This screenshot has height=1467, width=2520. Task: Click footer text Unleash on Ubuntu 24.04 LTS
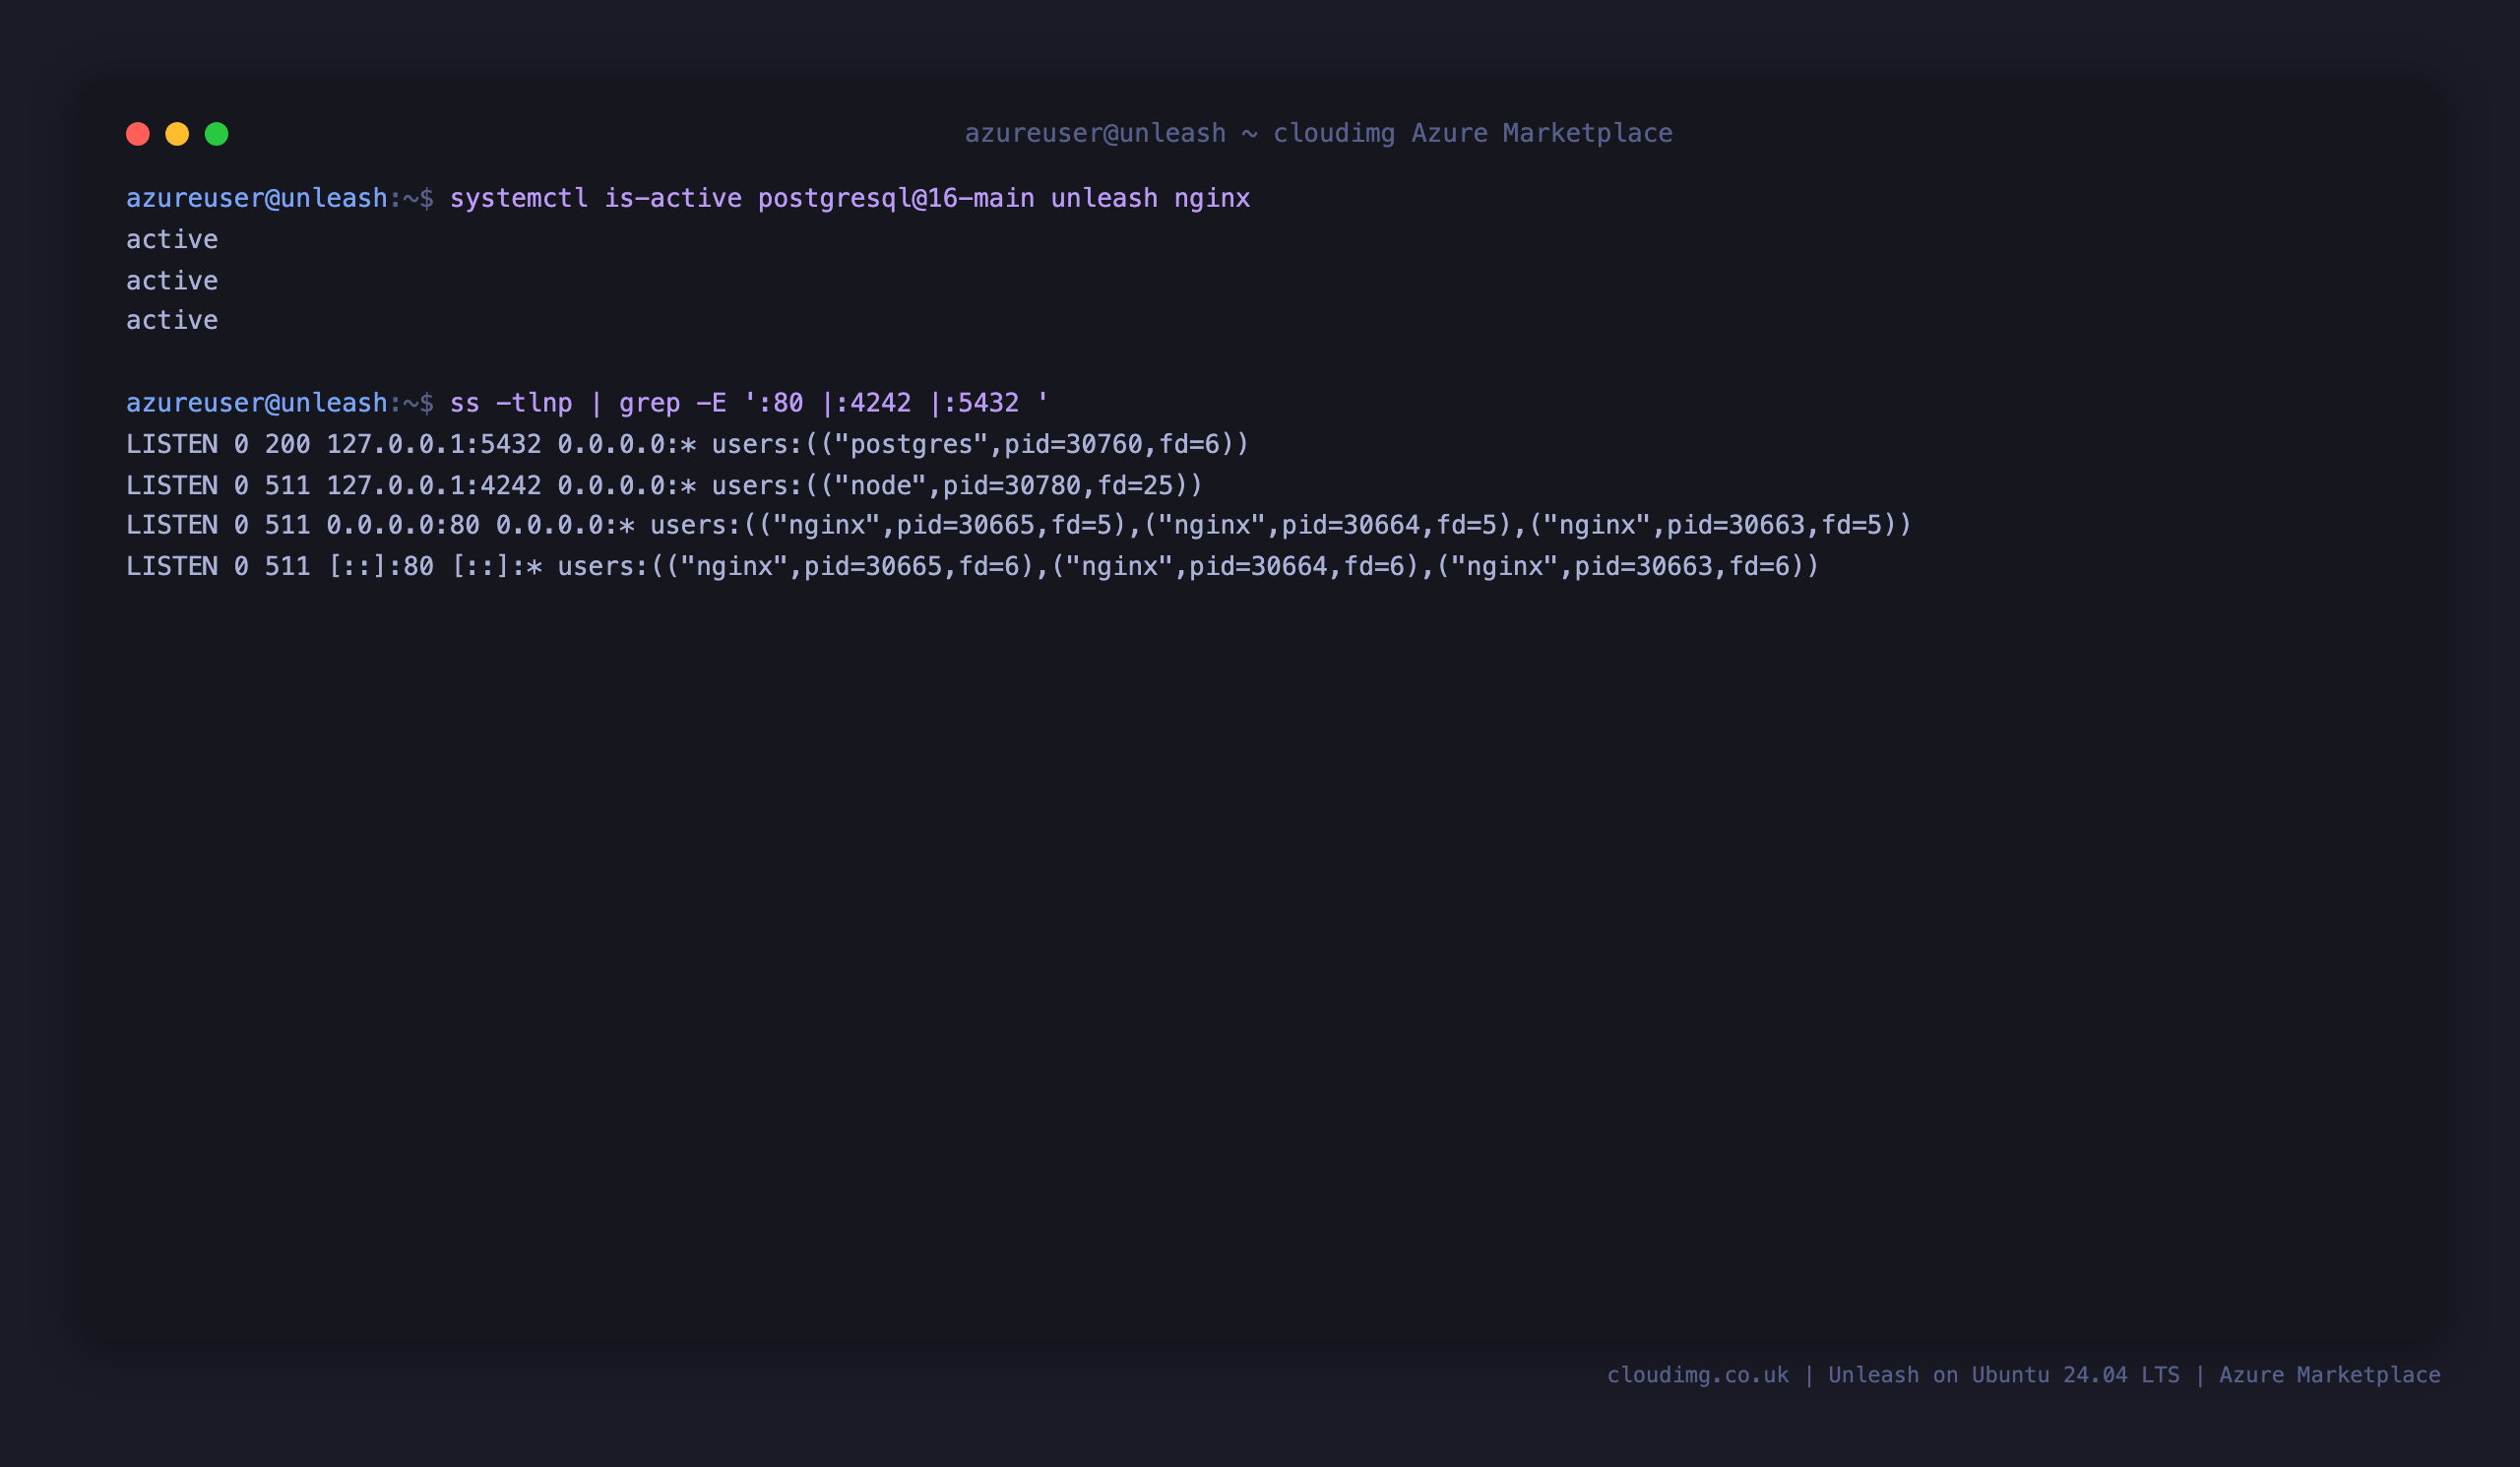[x=2004, y=1375]
